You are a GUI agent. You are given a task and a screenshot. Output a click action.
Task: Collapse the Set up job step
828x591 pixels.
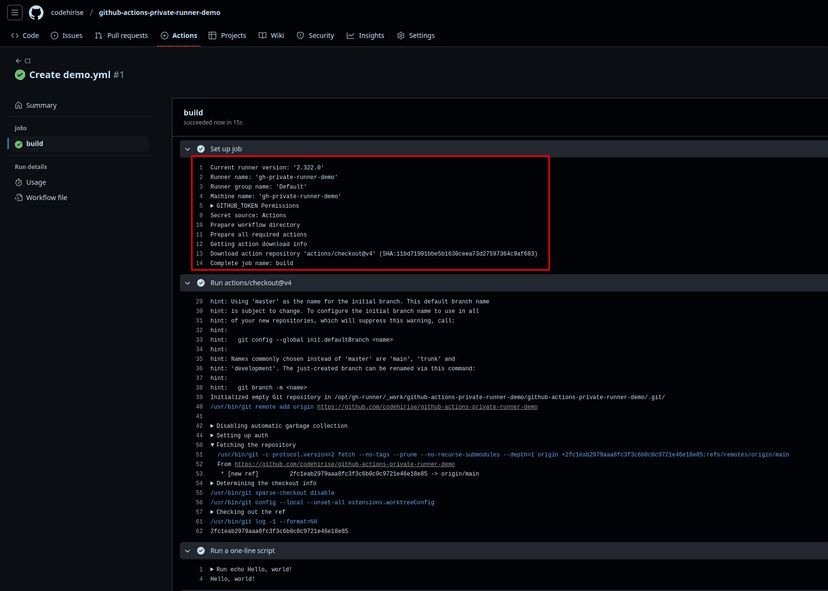pos(188,148)
